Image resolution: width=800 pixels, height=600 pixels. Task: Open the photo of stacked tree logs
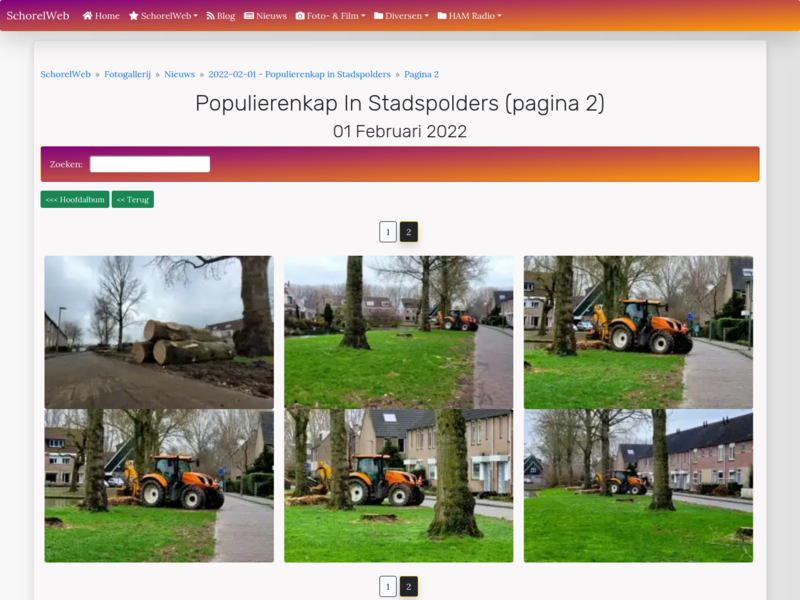coord(159,332)
